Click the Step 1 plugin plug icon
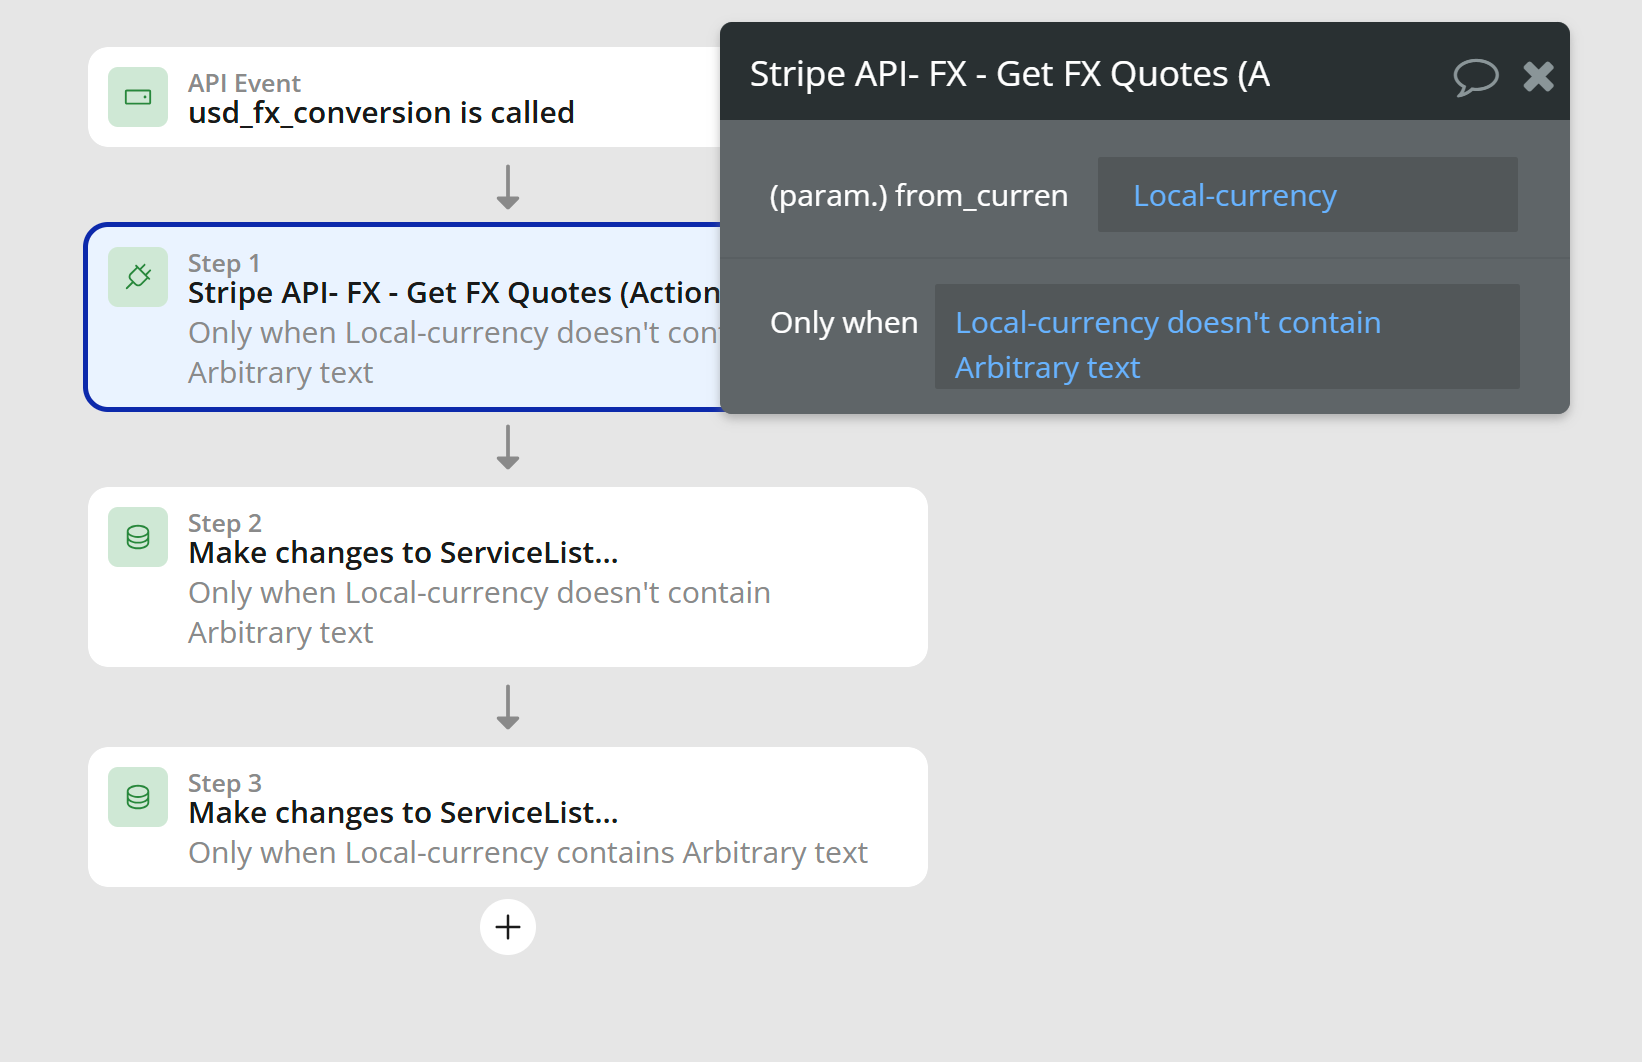 [x=138, y=277]
